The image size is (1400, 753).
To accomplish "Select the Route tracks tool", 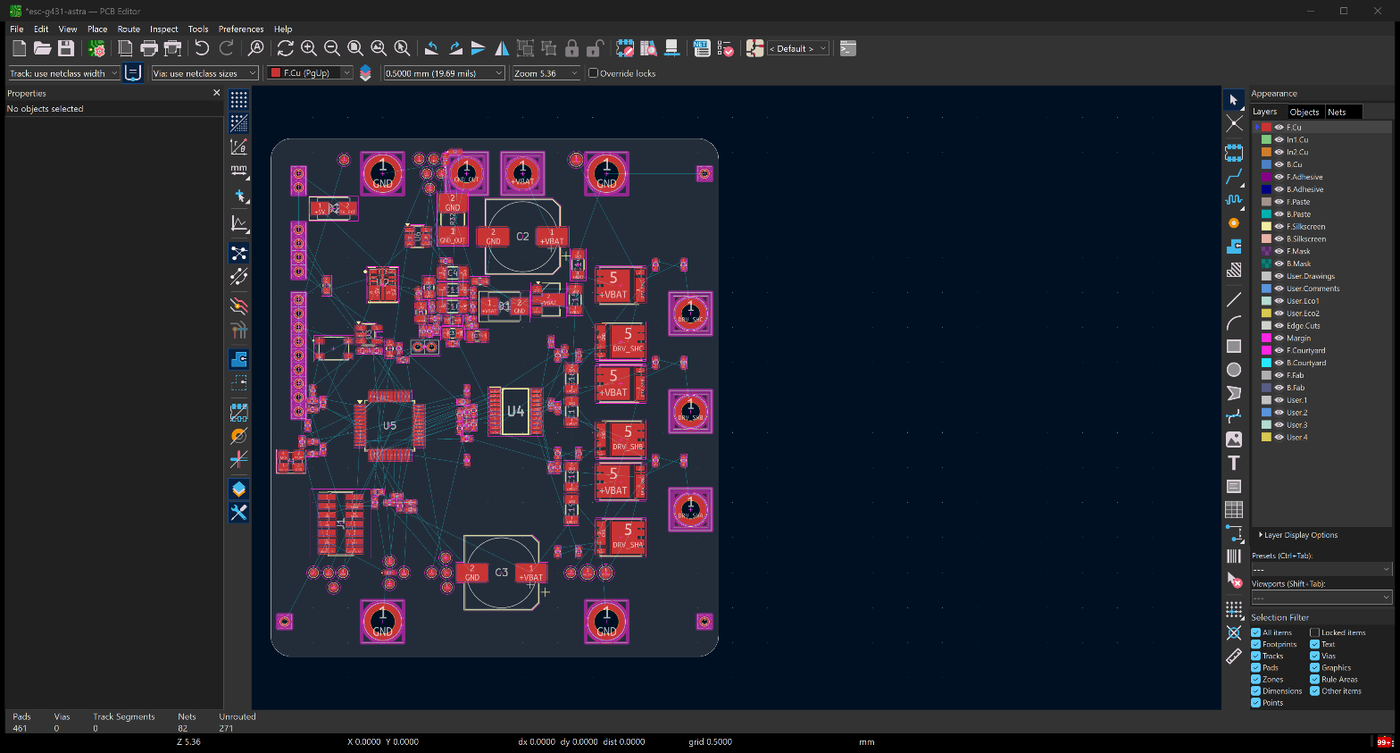I will (1234, 176).
